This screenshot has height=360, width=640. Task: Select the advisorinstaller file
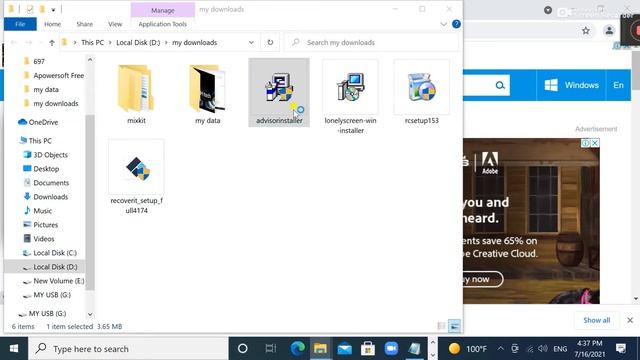click(x=279, y=93)
